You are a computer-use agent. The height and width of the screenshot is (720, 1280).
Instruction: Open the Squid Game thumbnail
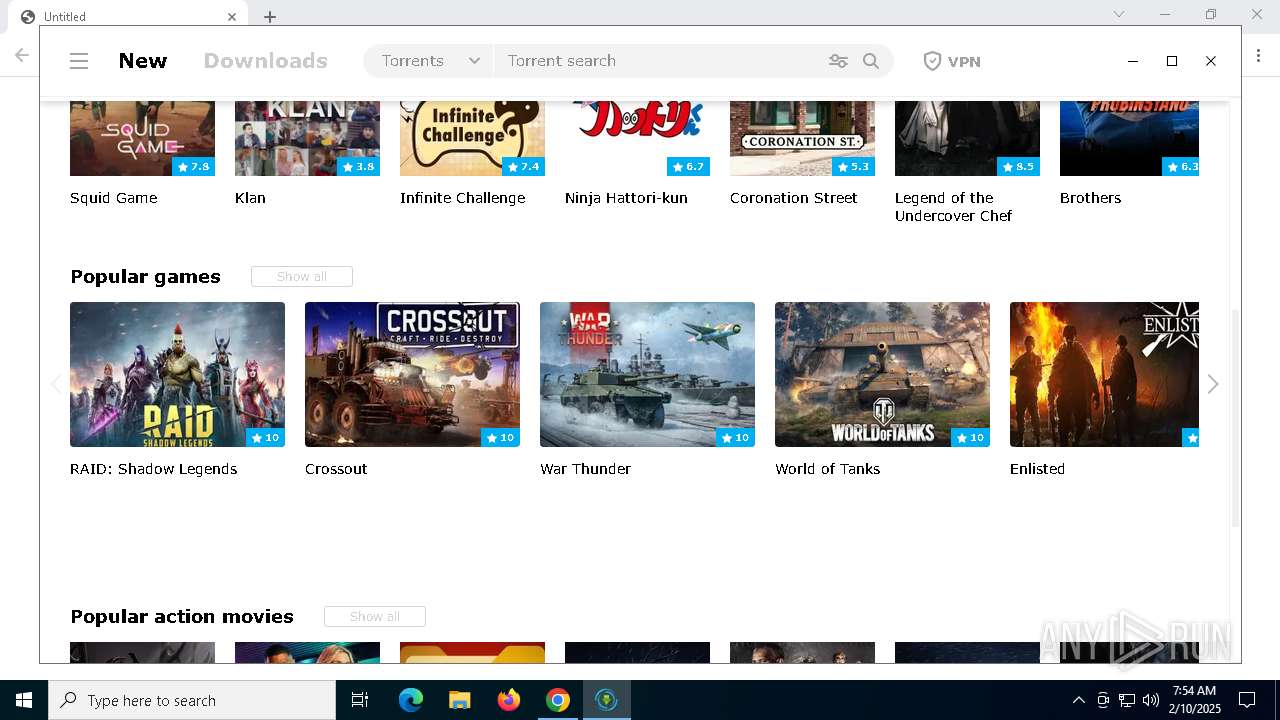[x=142, y=138]
